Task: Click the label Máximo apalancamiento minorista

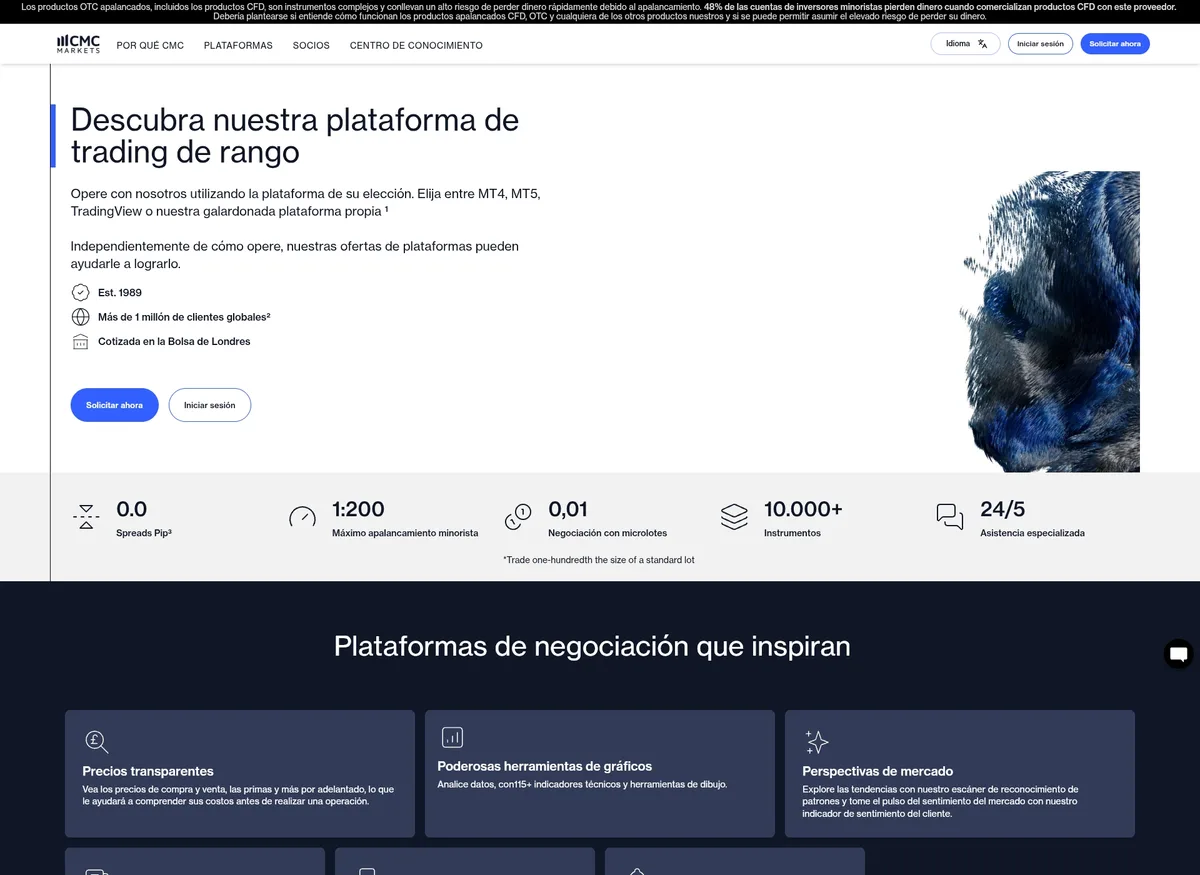Action: [x=405, y=533]
